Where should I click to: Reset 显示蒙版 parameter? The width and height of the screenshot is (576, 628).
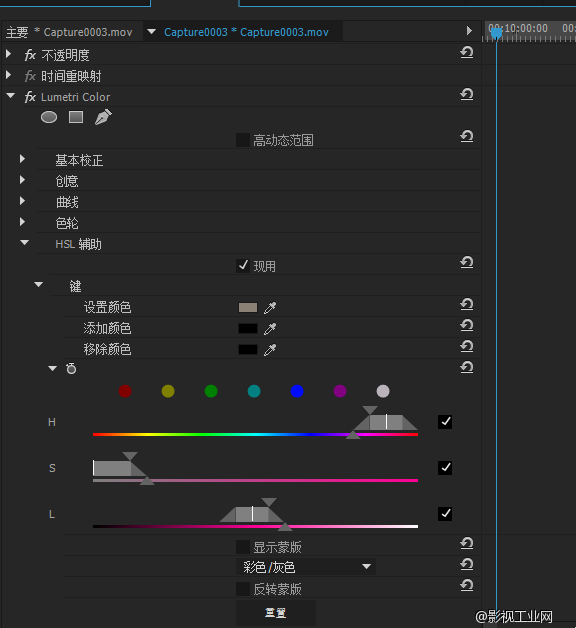pos(467,543)
